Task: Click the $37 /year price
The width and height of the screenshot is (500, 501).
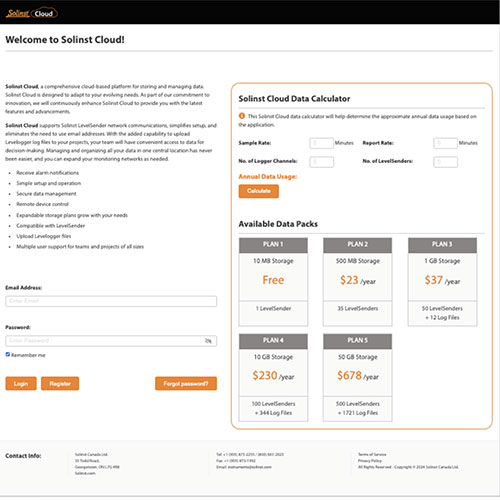Action: [x=442, y=280]
